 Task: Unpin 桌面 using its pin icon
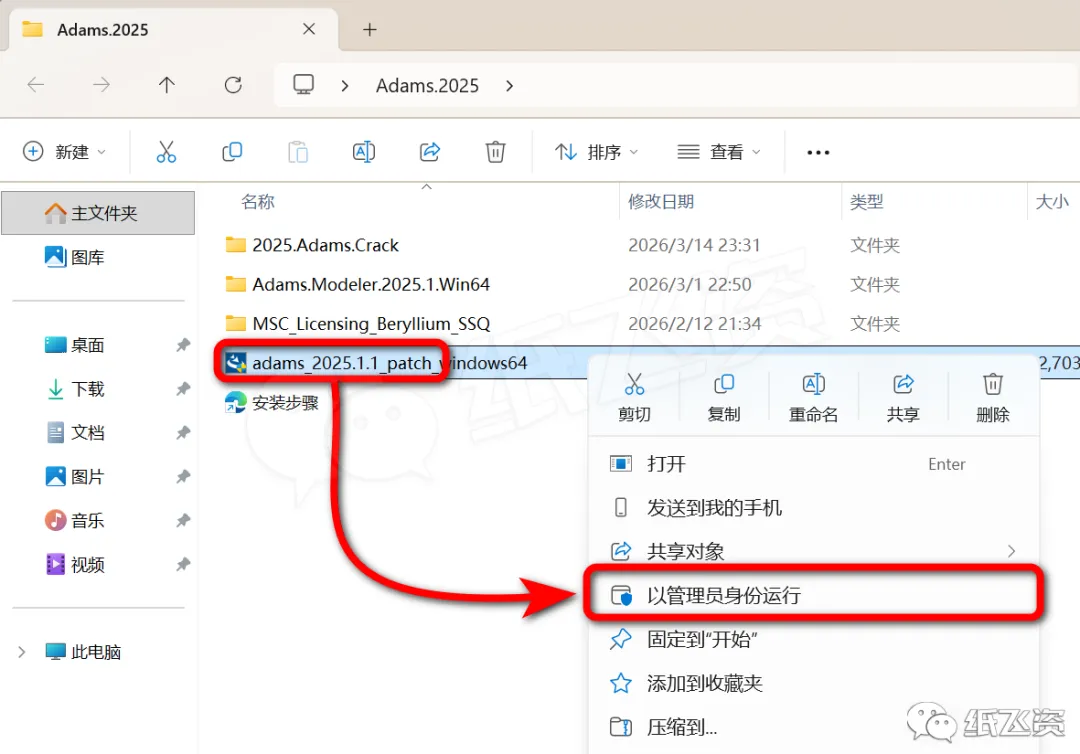coord(183,345)
